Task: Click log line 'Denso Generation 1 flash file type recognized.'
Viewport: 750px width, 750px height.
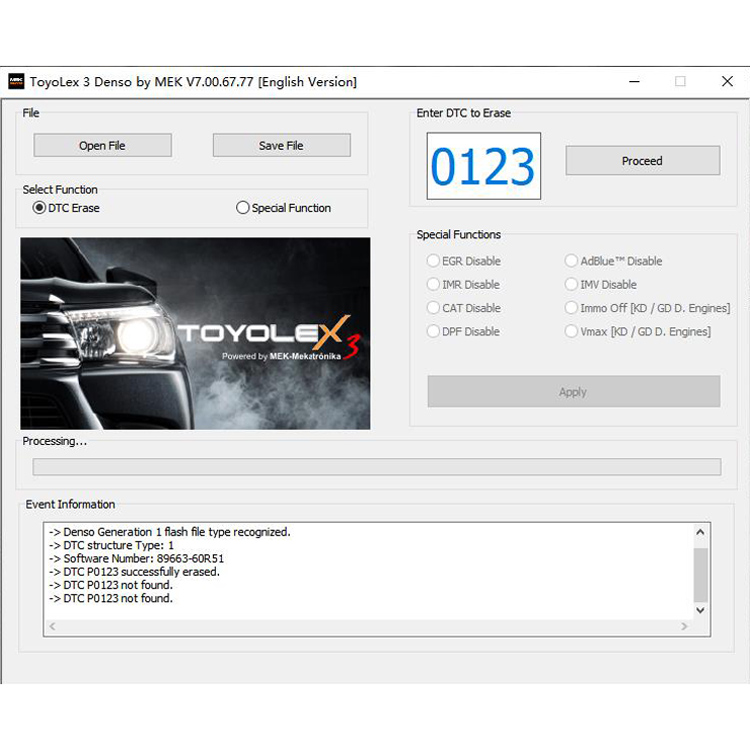Action: (170, 532)
